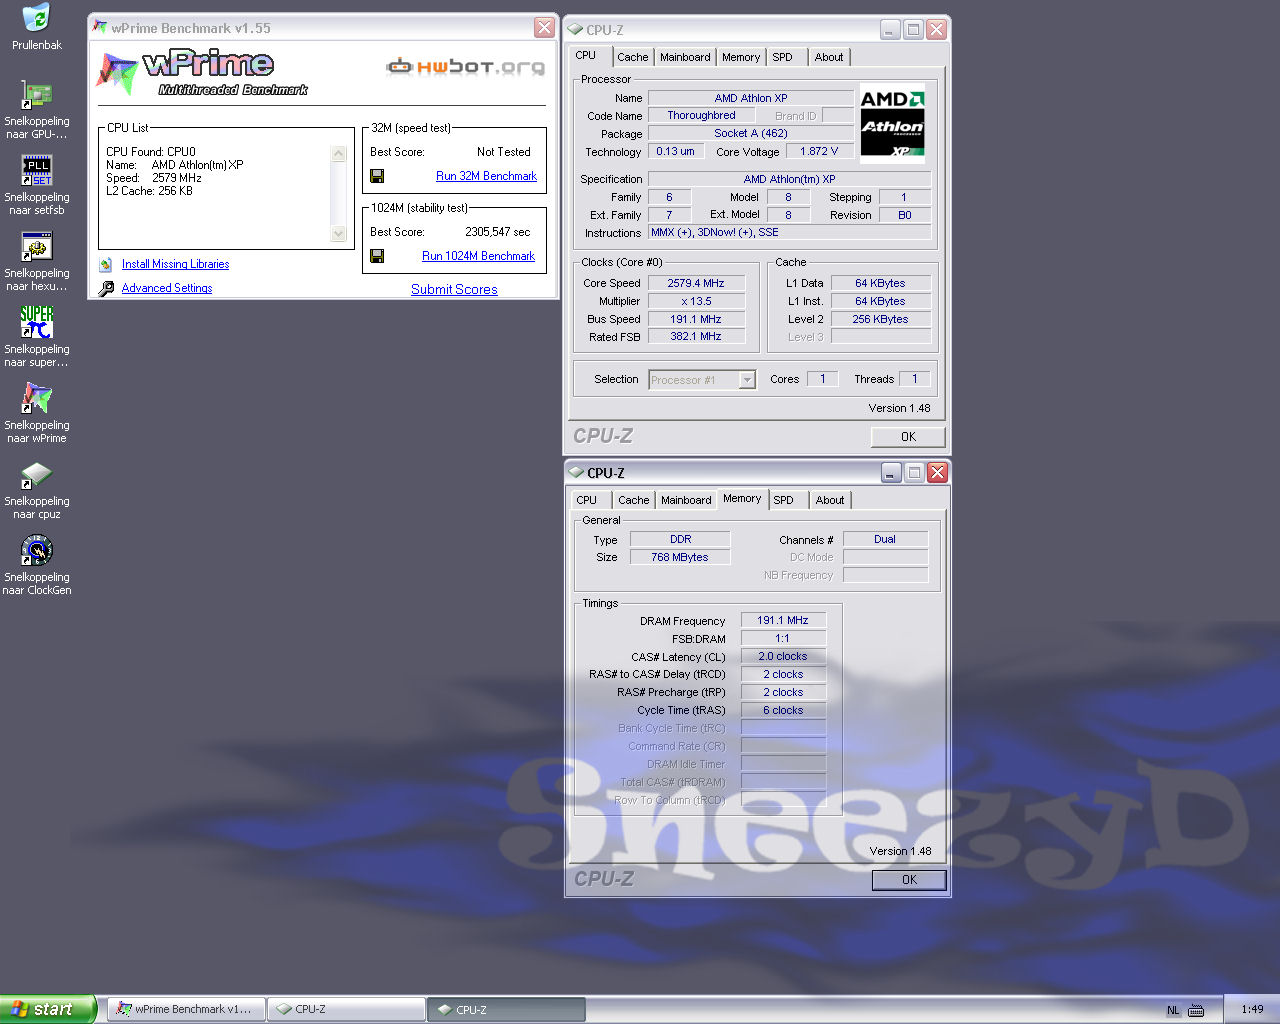Open the ClockGen desktop shortcut
The image size is (1280, 1024).
[36, 550]
